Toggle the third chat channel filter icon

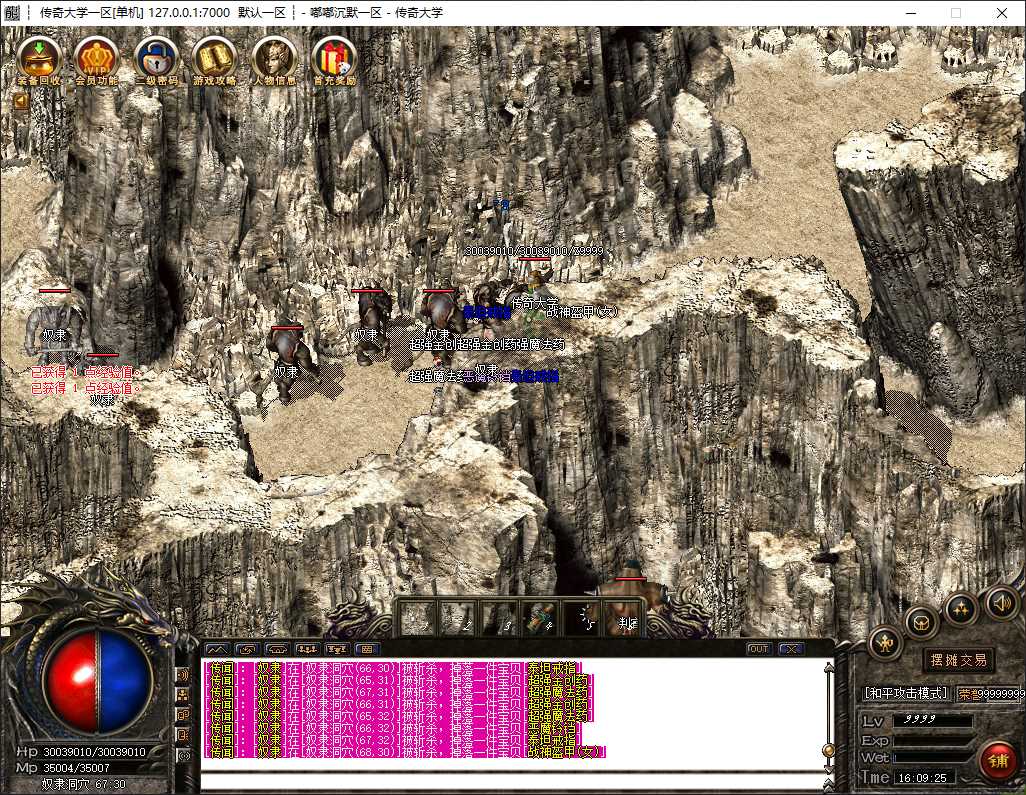(183, 715)
